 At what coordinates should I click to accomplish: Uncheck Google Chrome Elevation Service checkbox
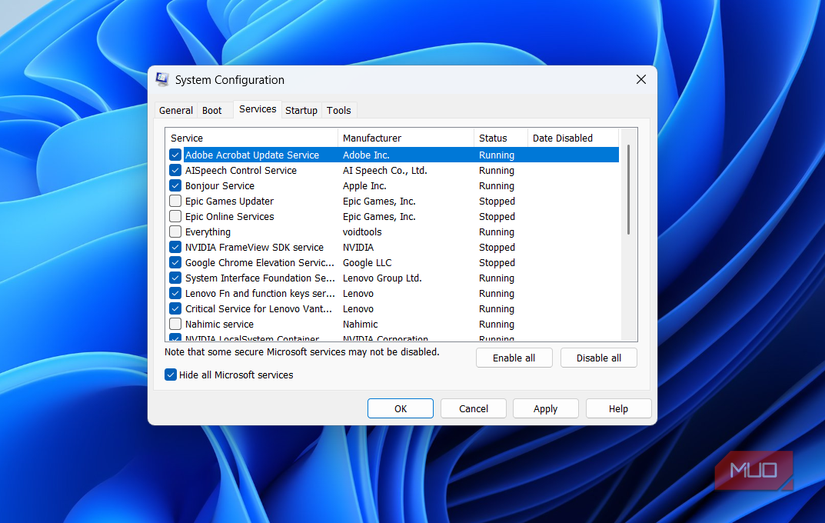[175, 262]
